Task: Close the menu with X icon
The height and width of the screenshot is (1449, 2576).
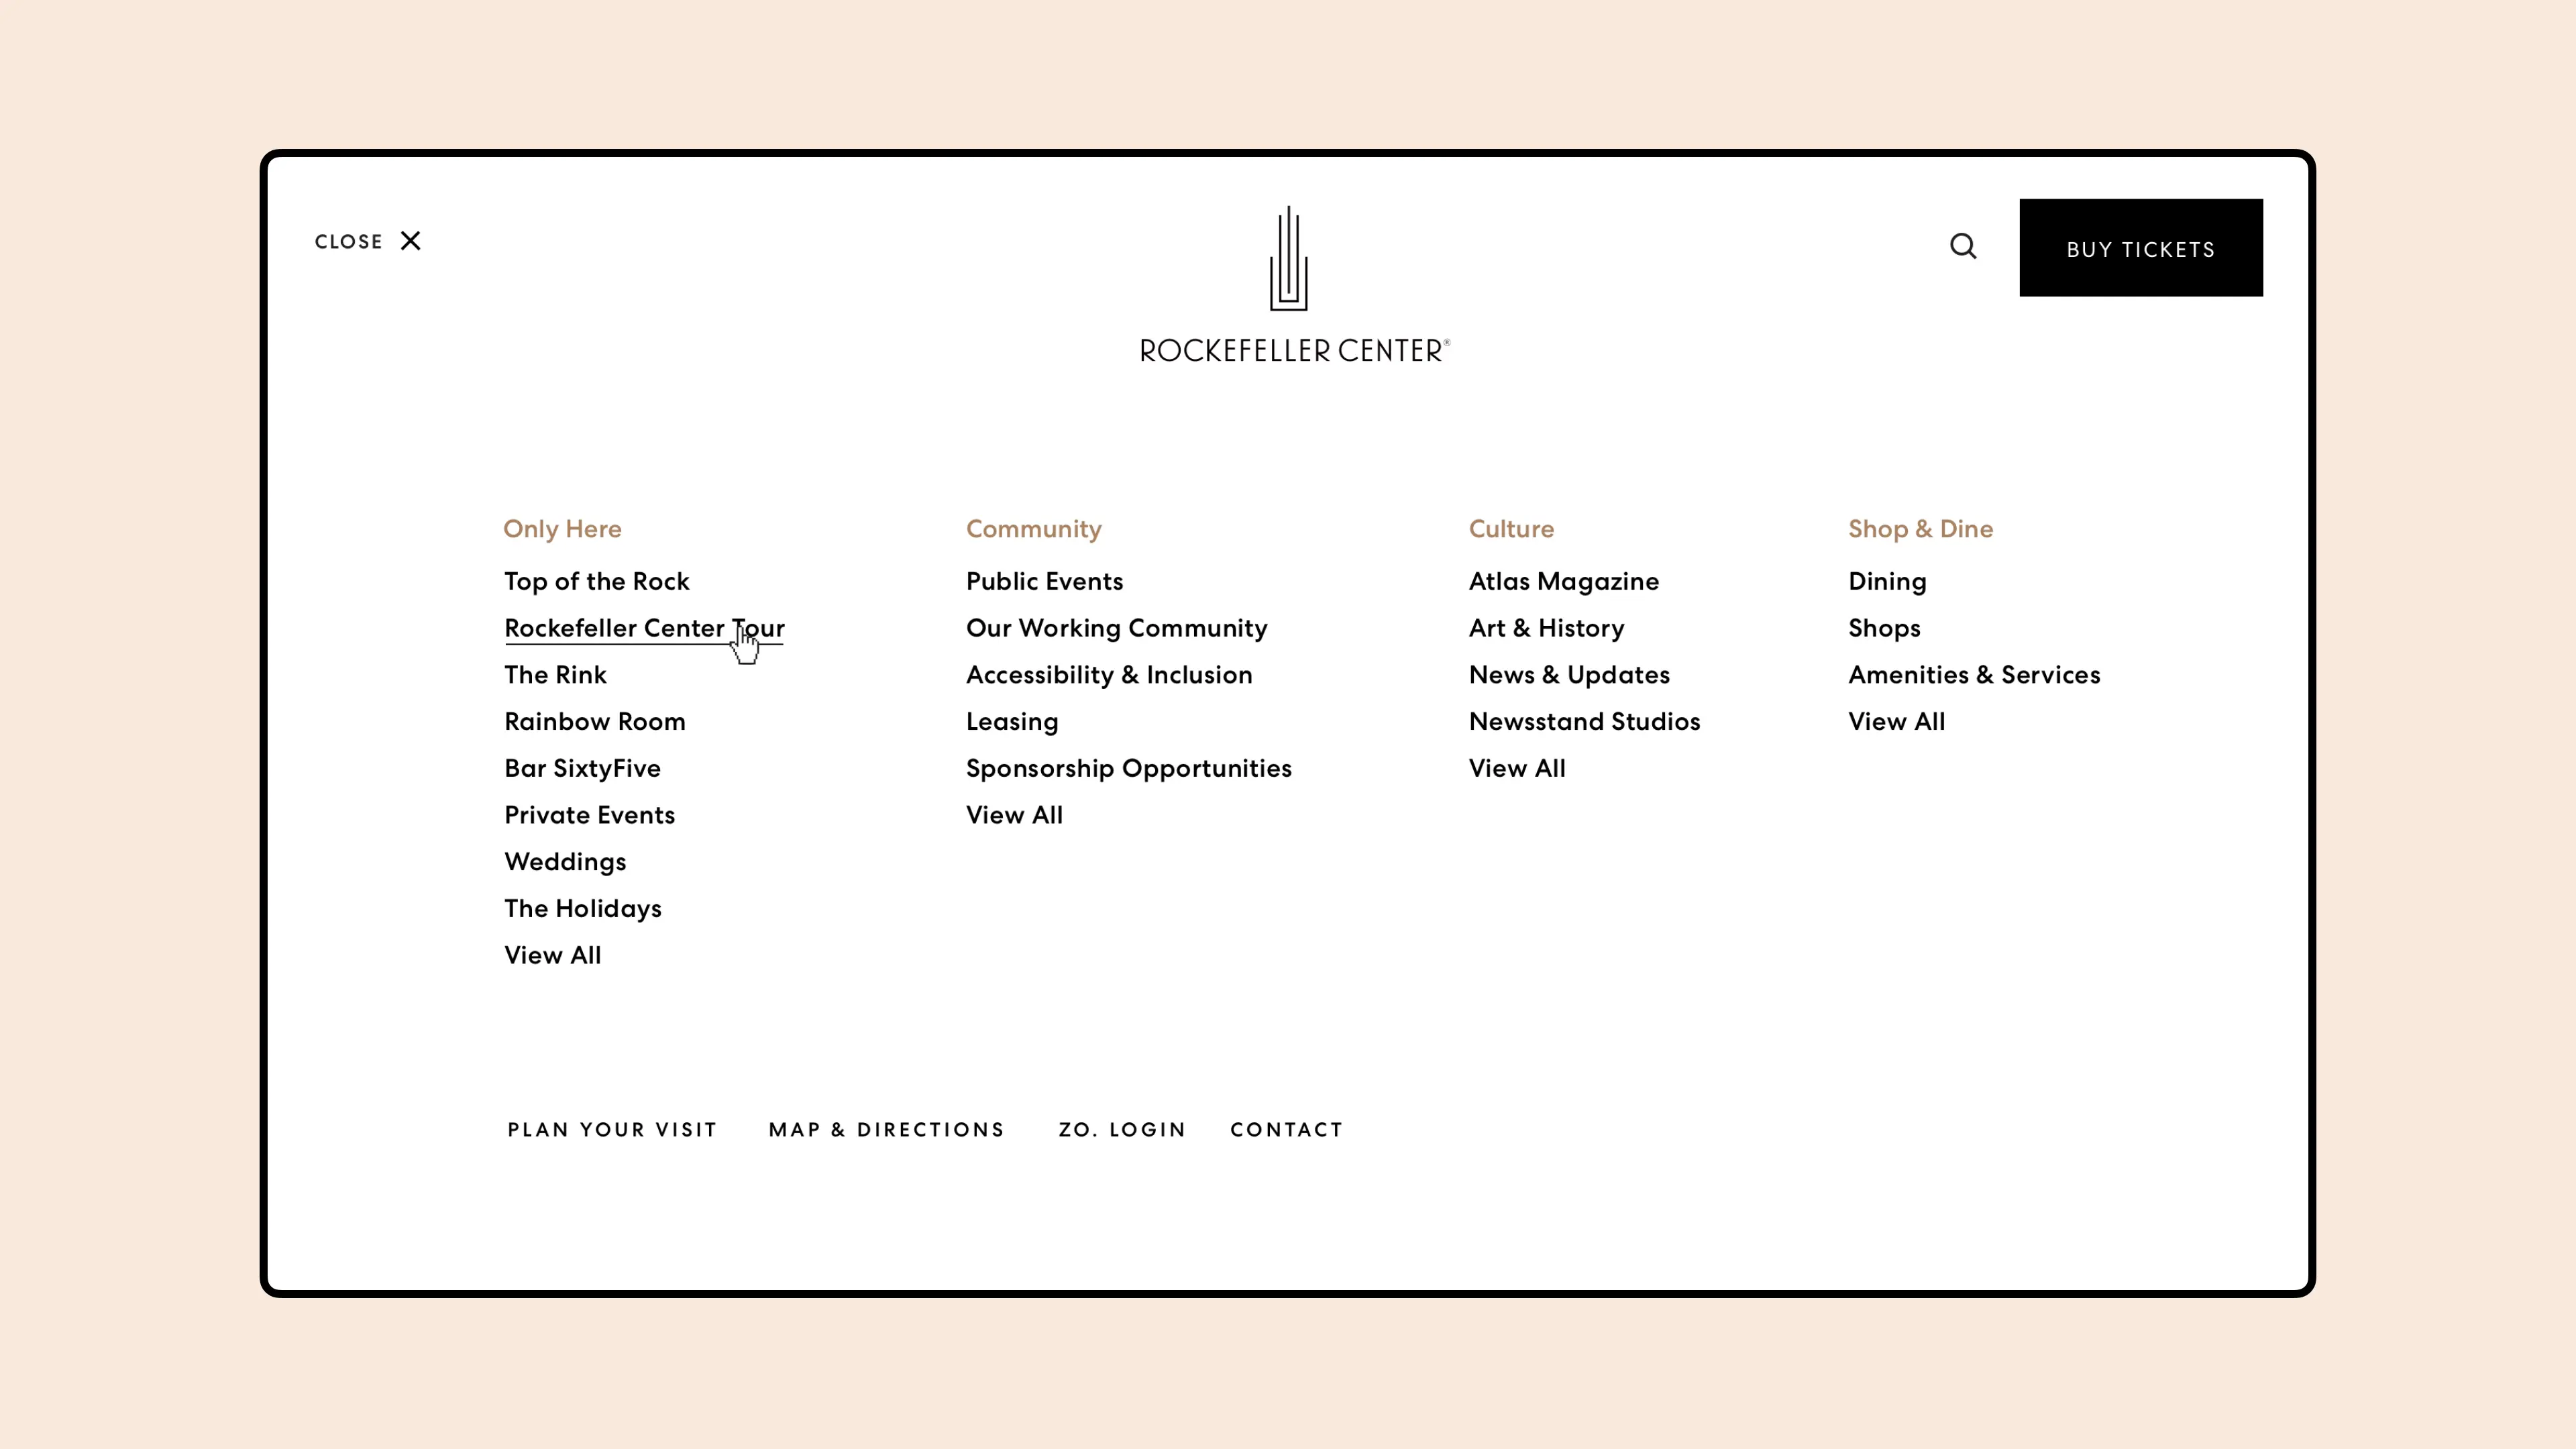Action: [410, 241]
